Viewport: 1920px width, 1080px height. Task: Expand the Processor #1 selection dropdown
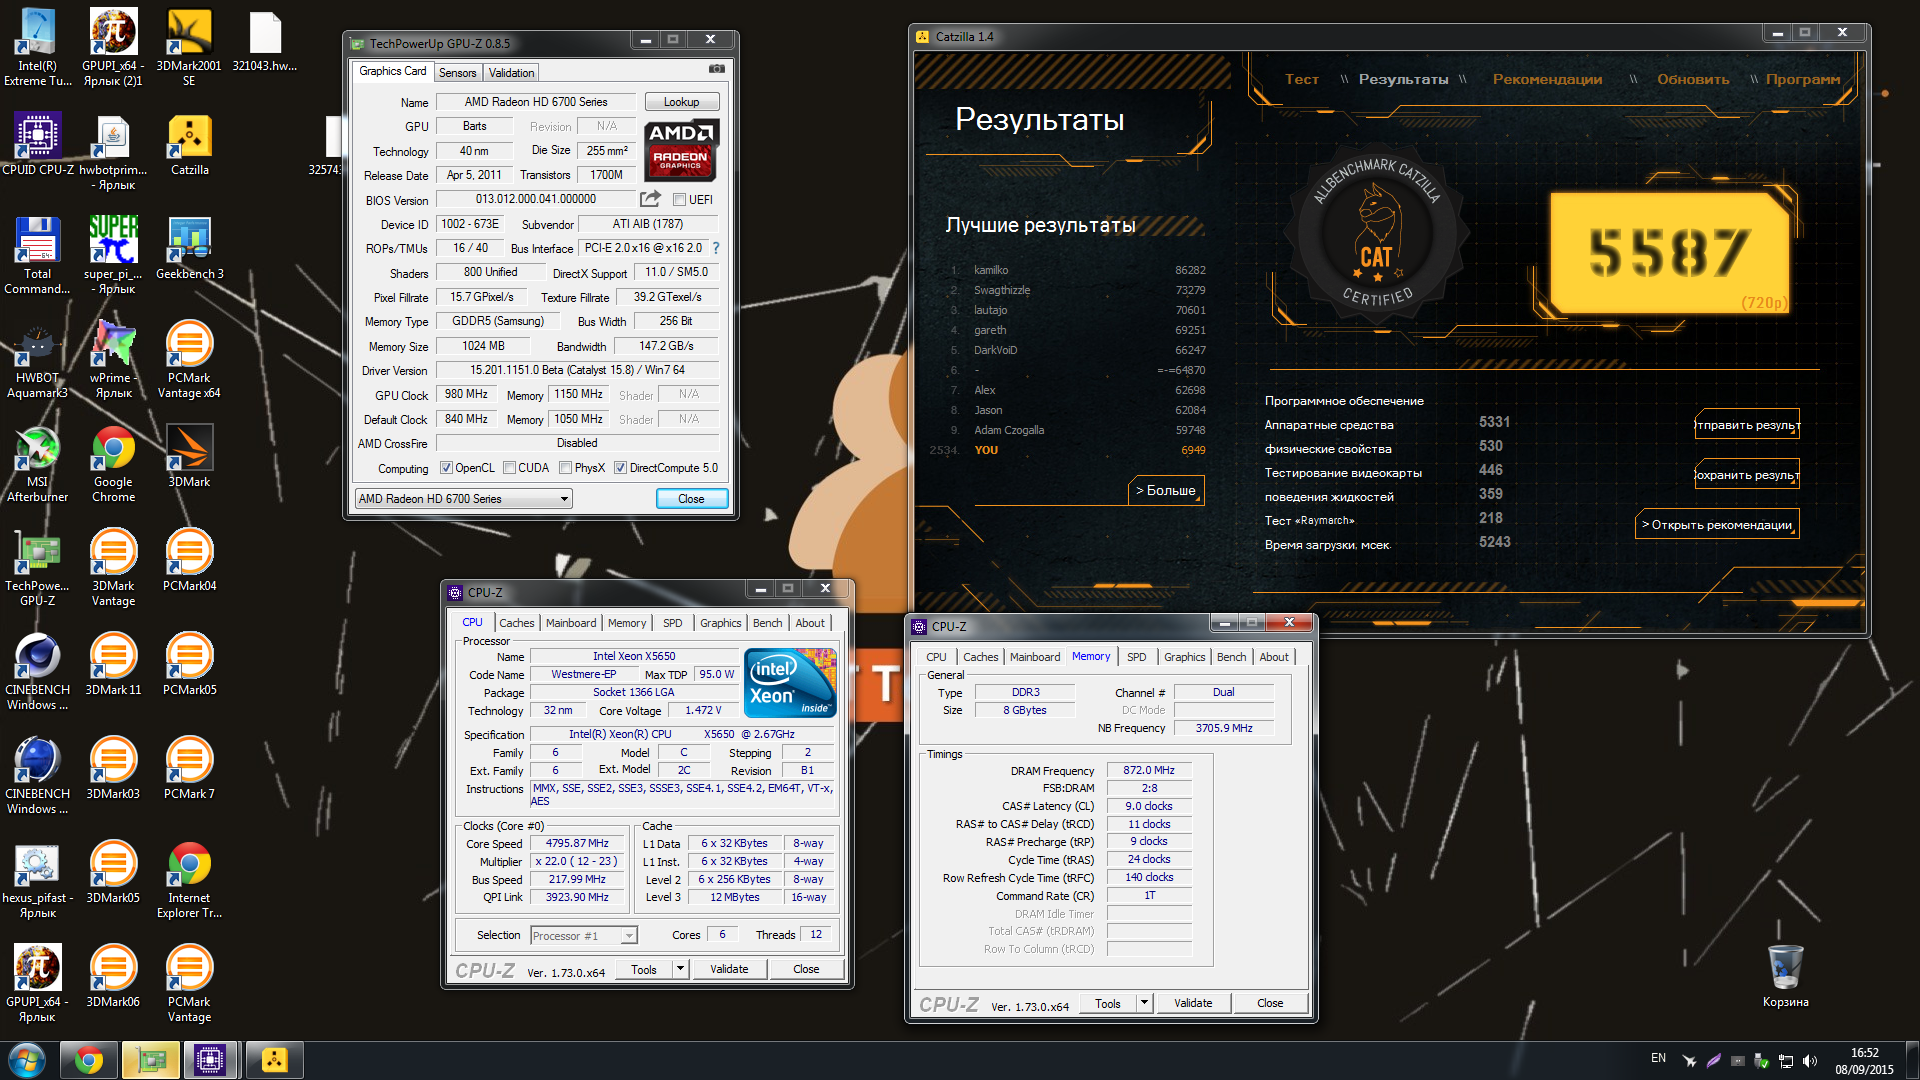[629, 936]
